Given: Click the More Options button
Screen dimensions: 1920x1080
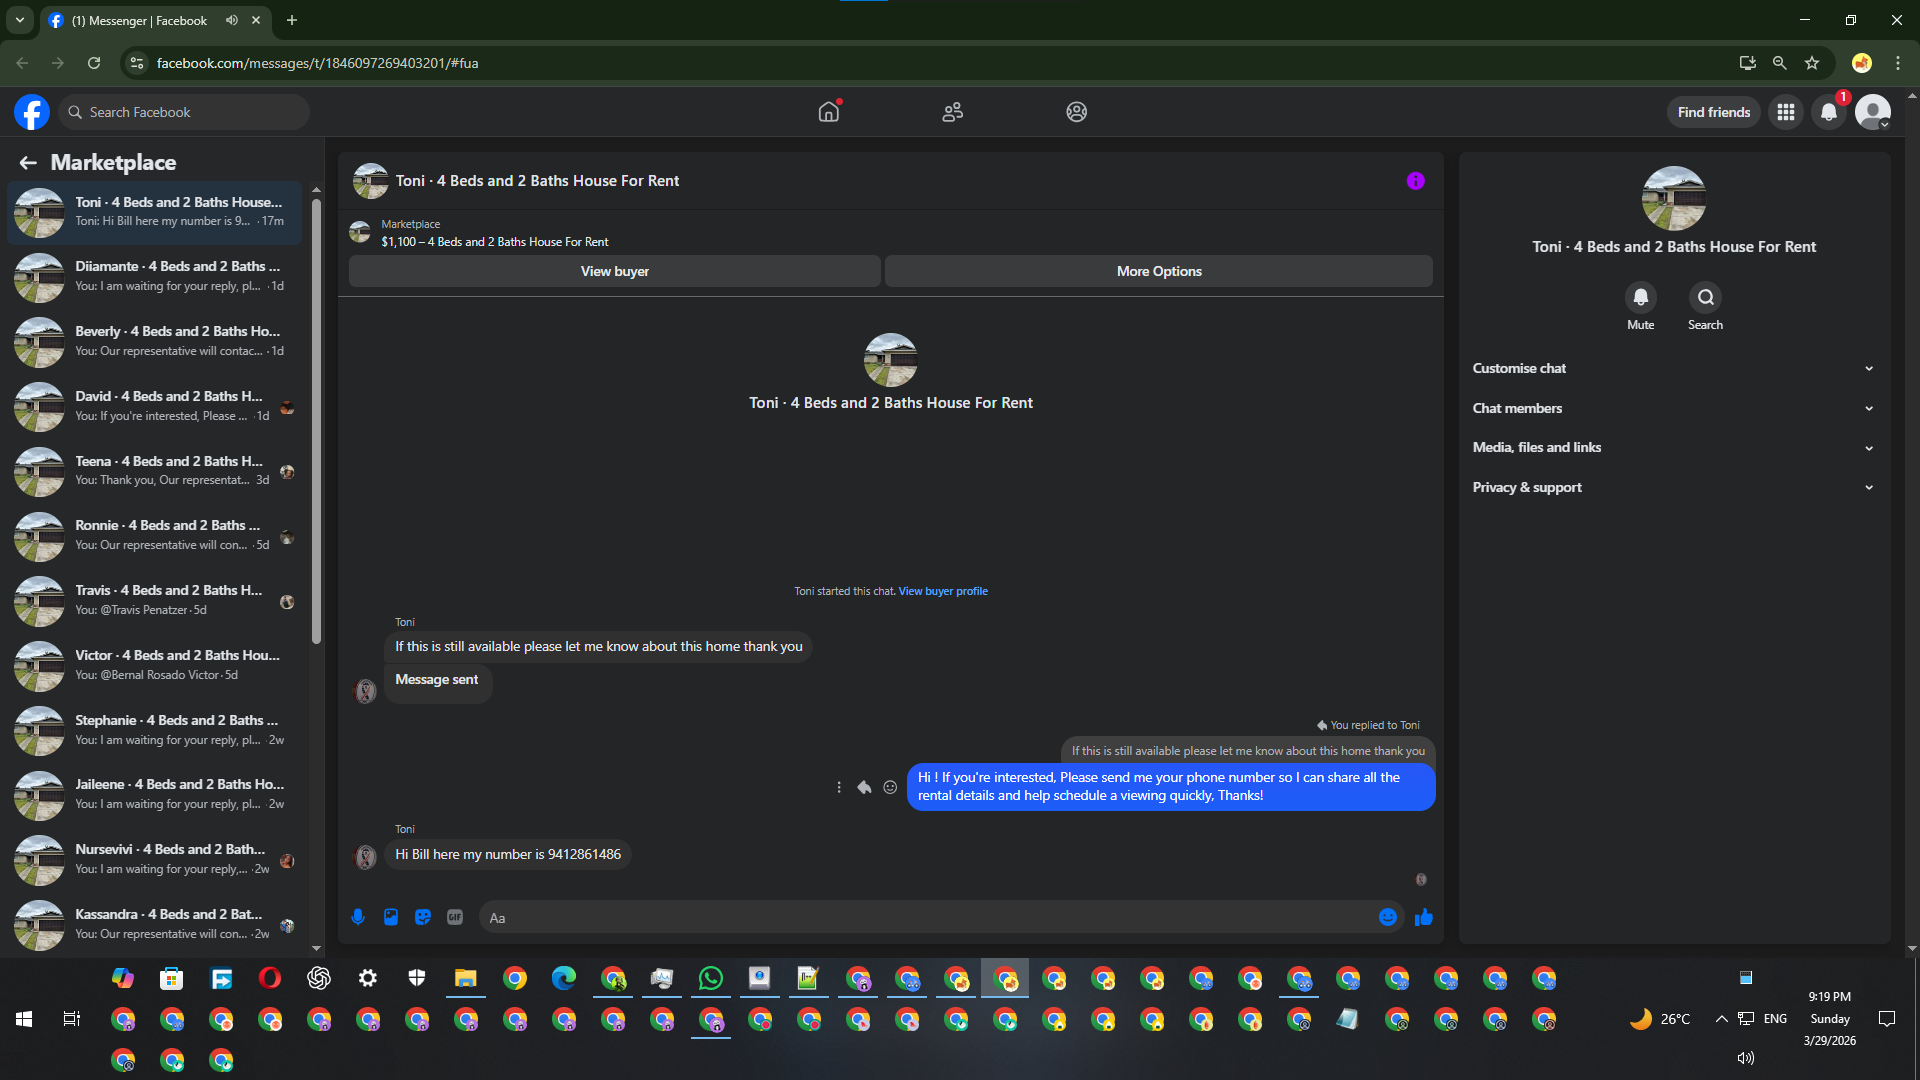Looking at the screenshot, I should pos(1159,271).
